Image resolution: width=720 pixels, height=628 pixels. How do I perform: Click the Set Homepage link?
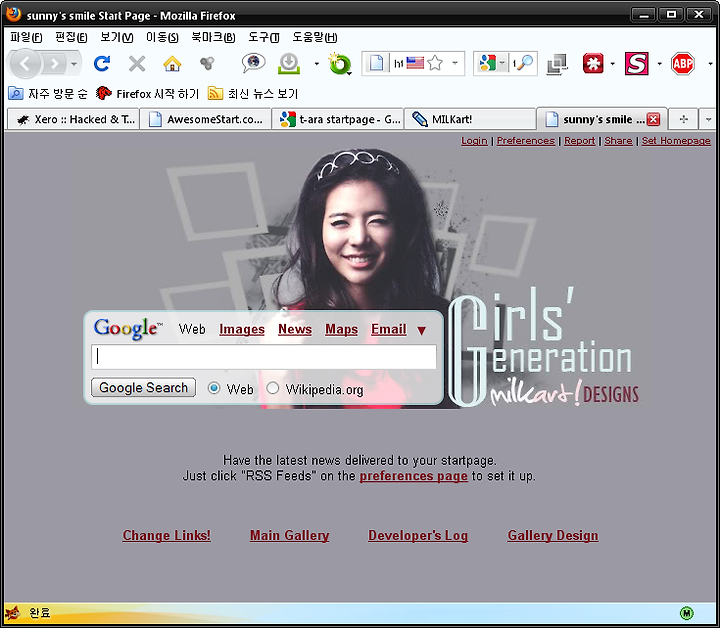click(x=676, y=140)
